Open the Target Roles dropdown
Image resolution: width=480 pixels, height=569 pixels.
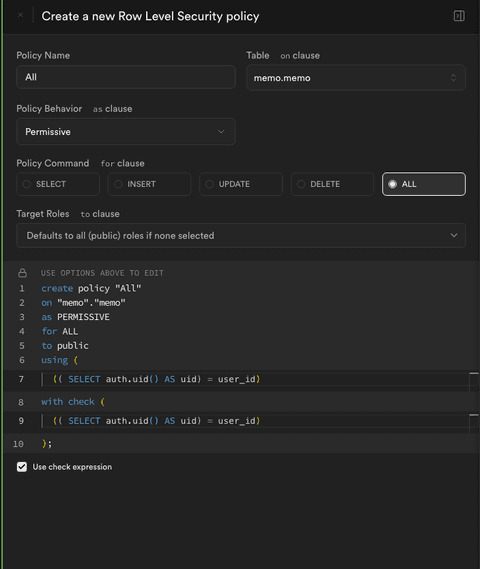[241, 236]
